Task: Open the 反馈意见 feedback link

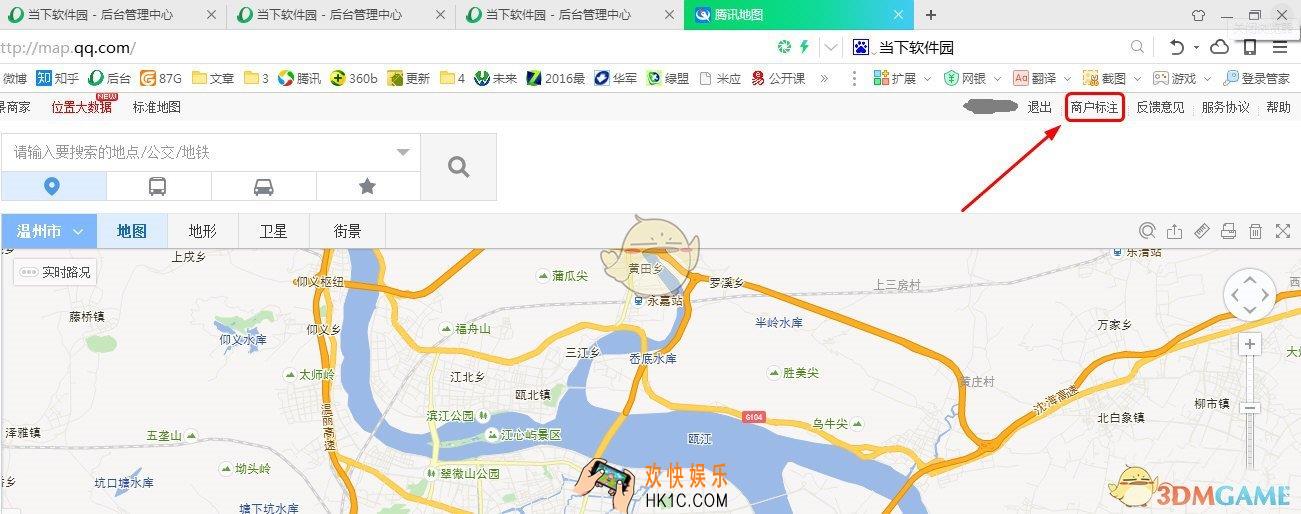Action: click(x=1160, y=107)
